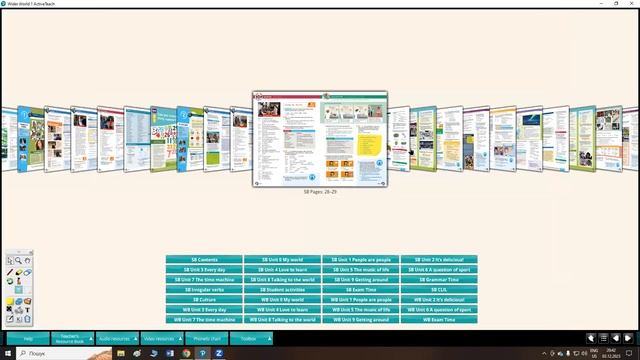The image size is (640, 360).
Task: Open SB Irregular verbs section
Action: 204,289
